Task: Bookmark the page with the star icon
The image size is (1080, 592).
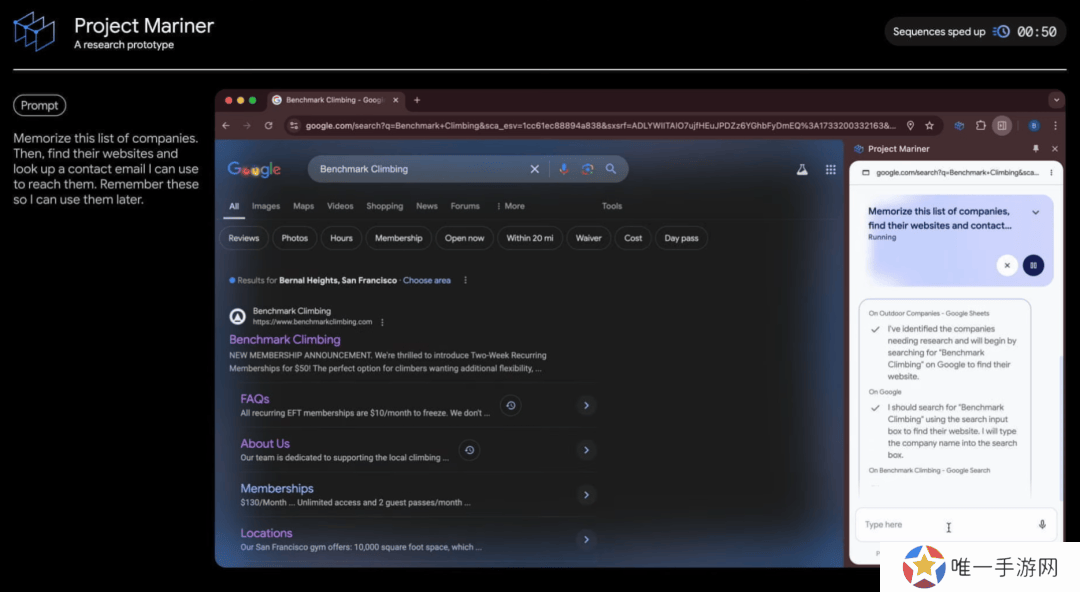Action: (x=930, y=125)
